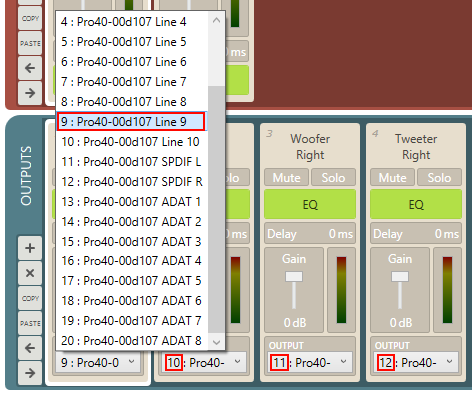The height and width of the screenshot is (395, 472).
Task: Click the outputs PASTE icon button
Action: click(30, 323)
